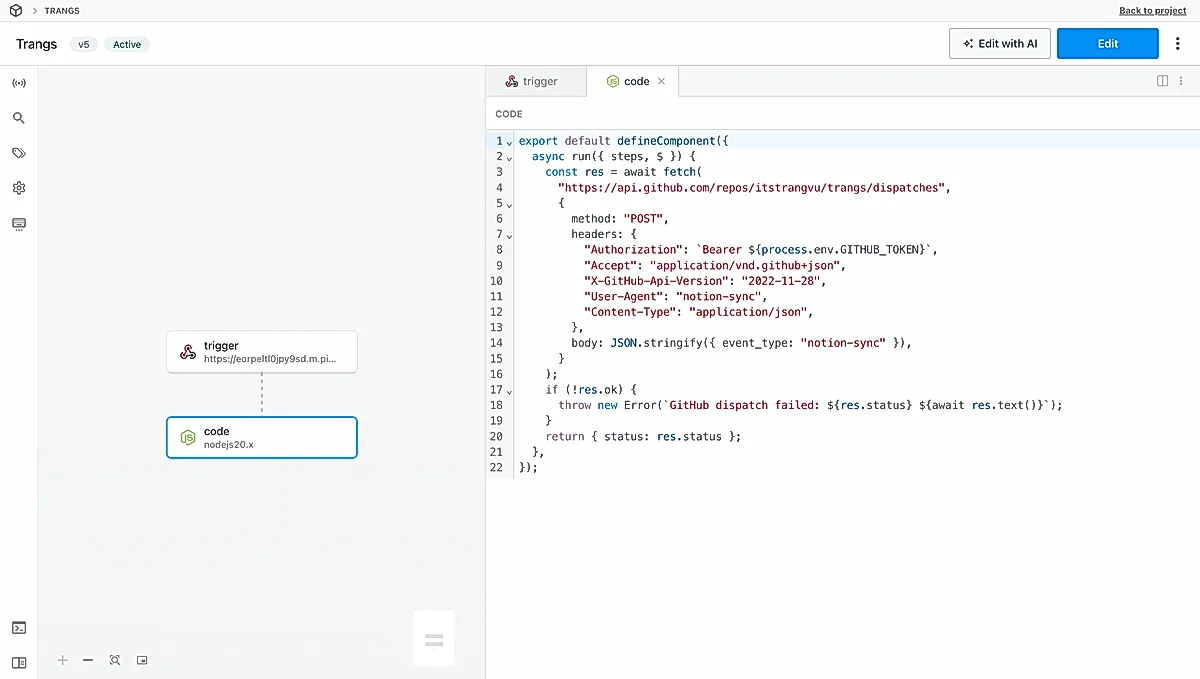Click the v5 version badge

84,44
